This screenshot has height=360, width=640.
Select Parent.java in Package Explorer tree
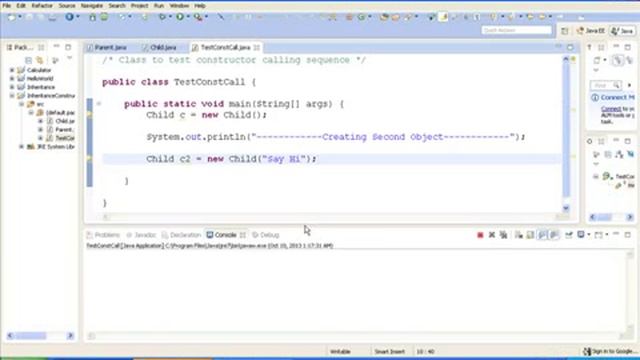coord(61,129)
